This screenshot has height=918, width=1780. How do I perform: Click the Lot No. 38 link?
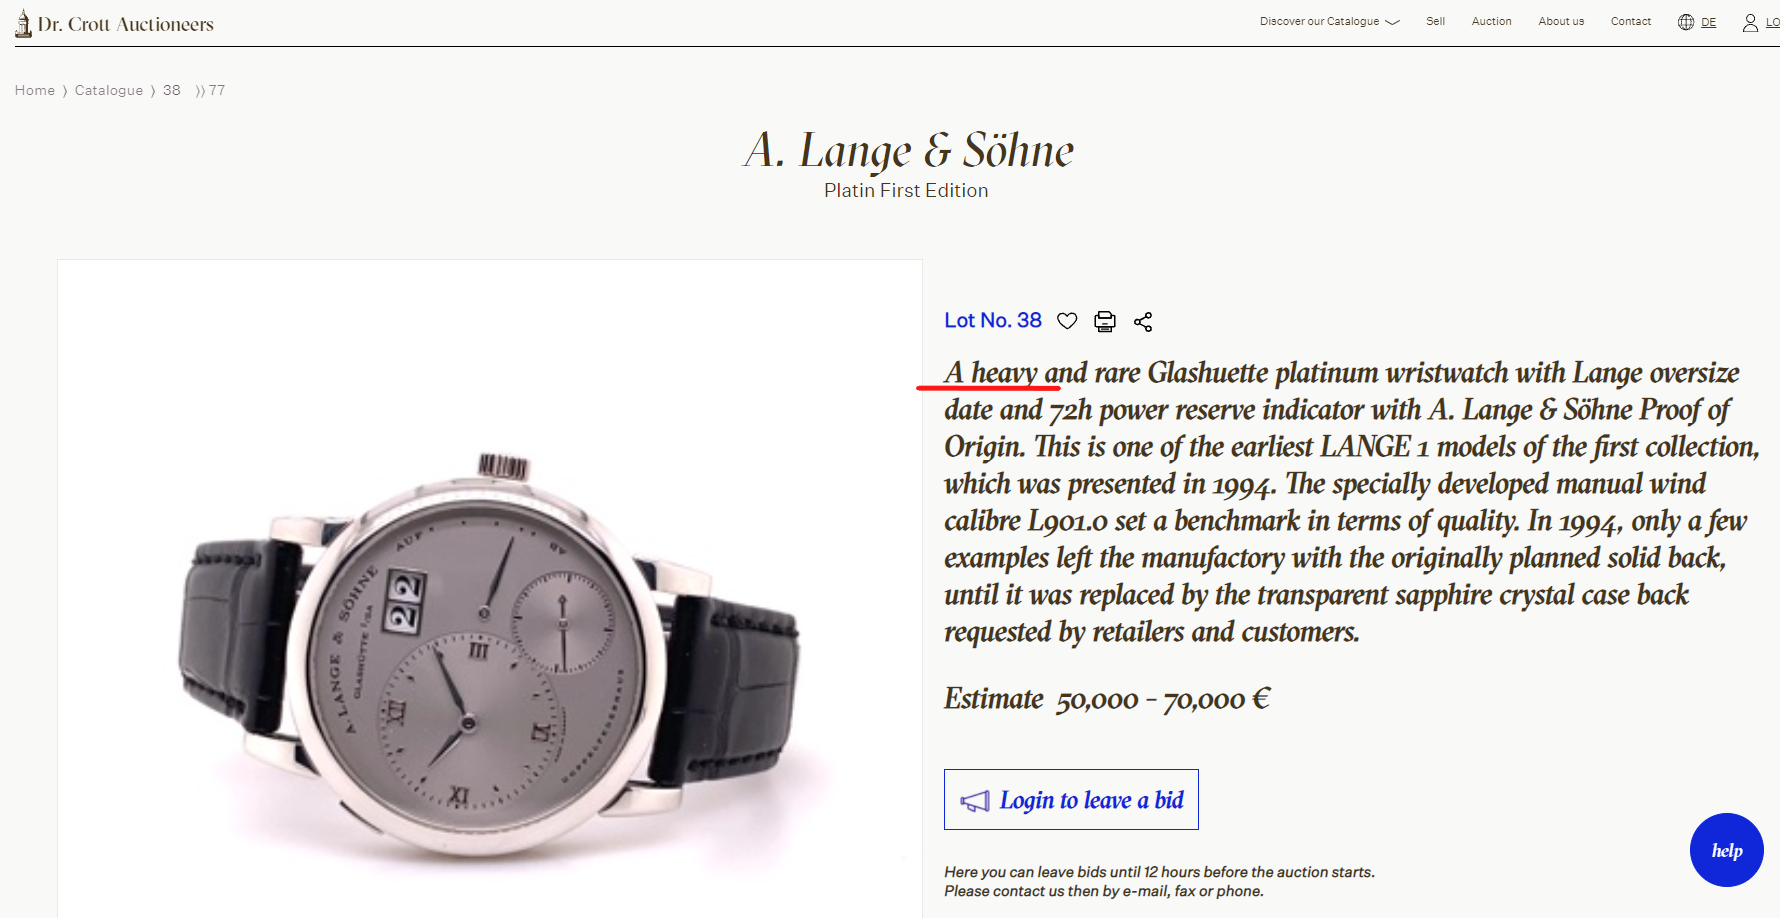pos(992,320)
